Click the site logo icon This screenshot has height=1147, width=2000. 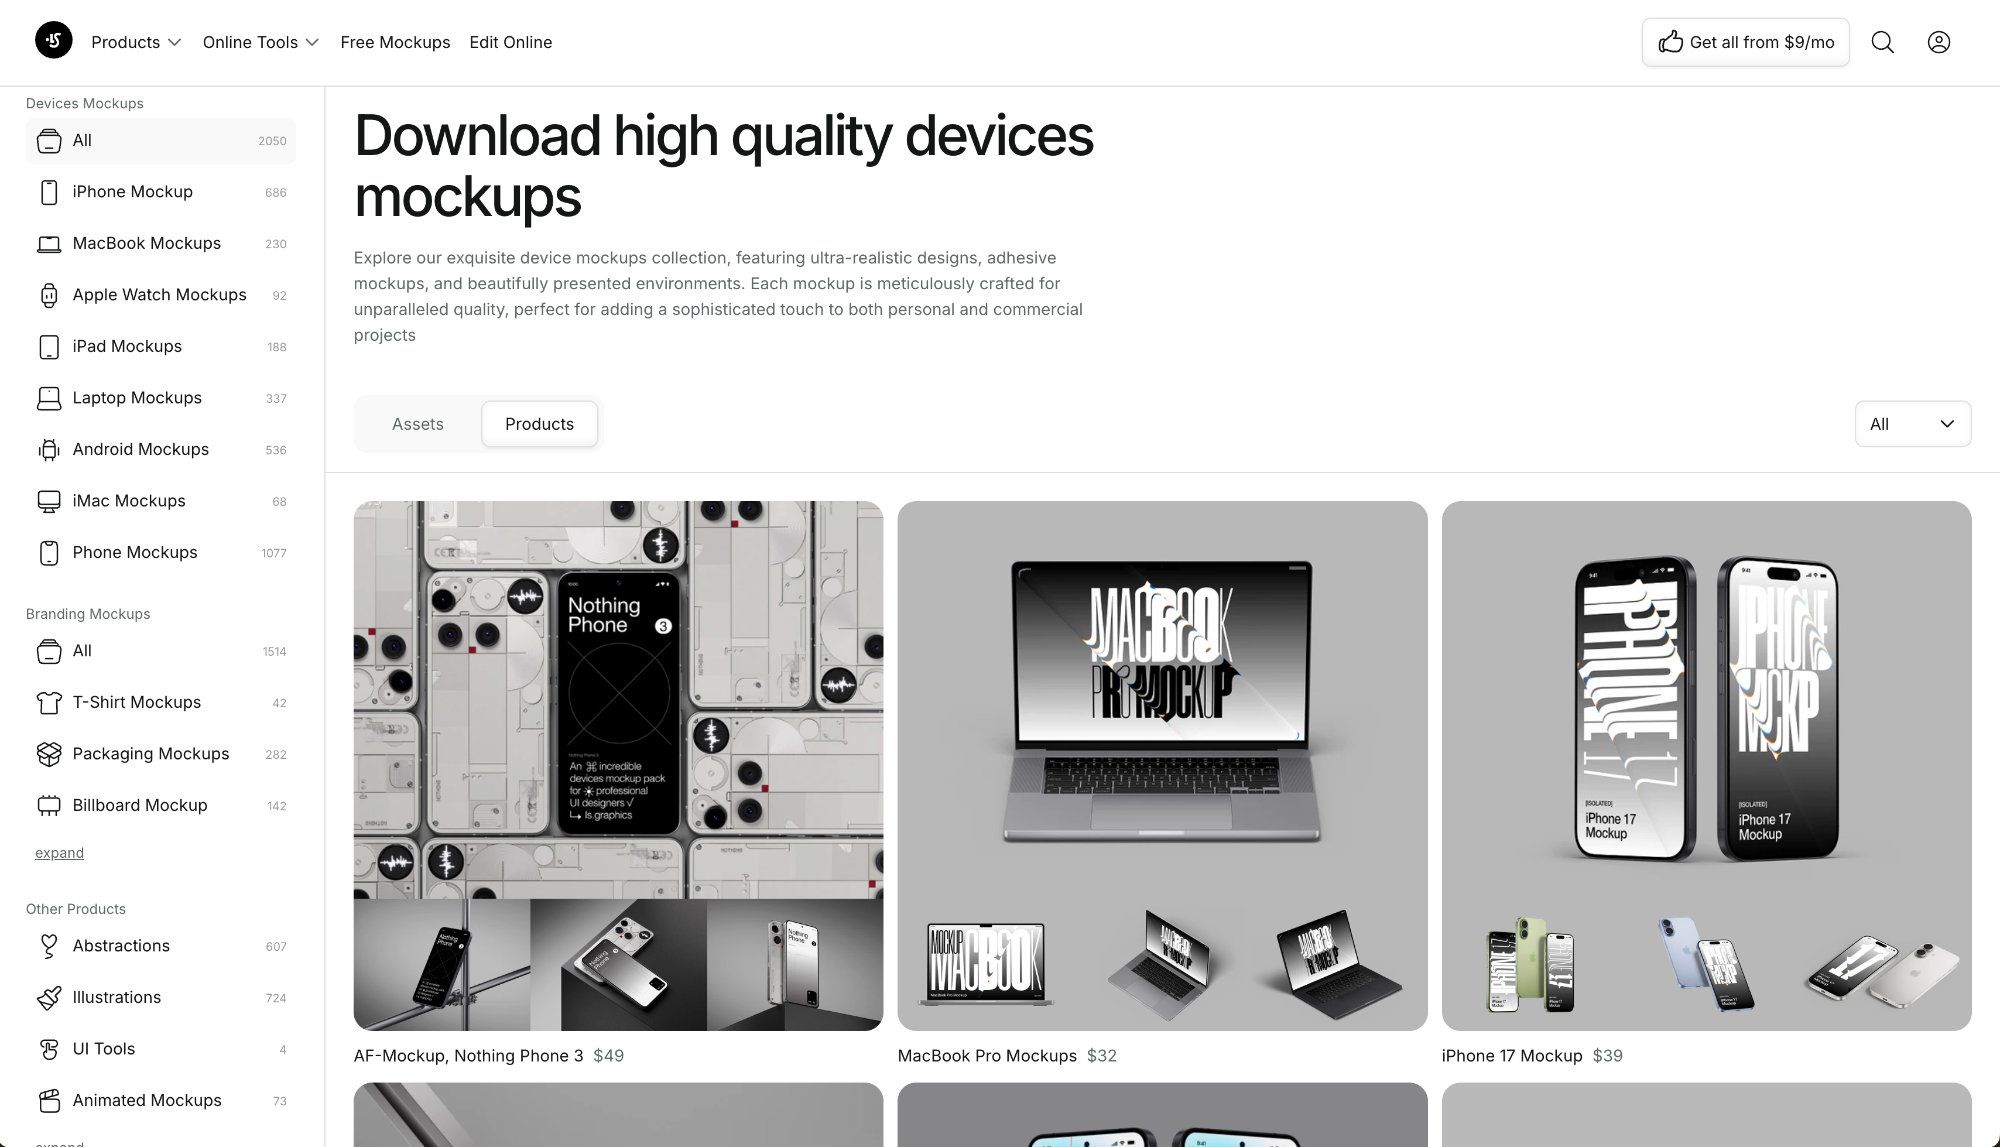click(54, 41)
